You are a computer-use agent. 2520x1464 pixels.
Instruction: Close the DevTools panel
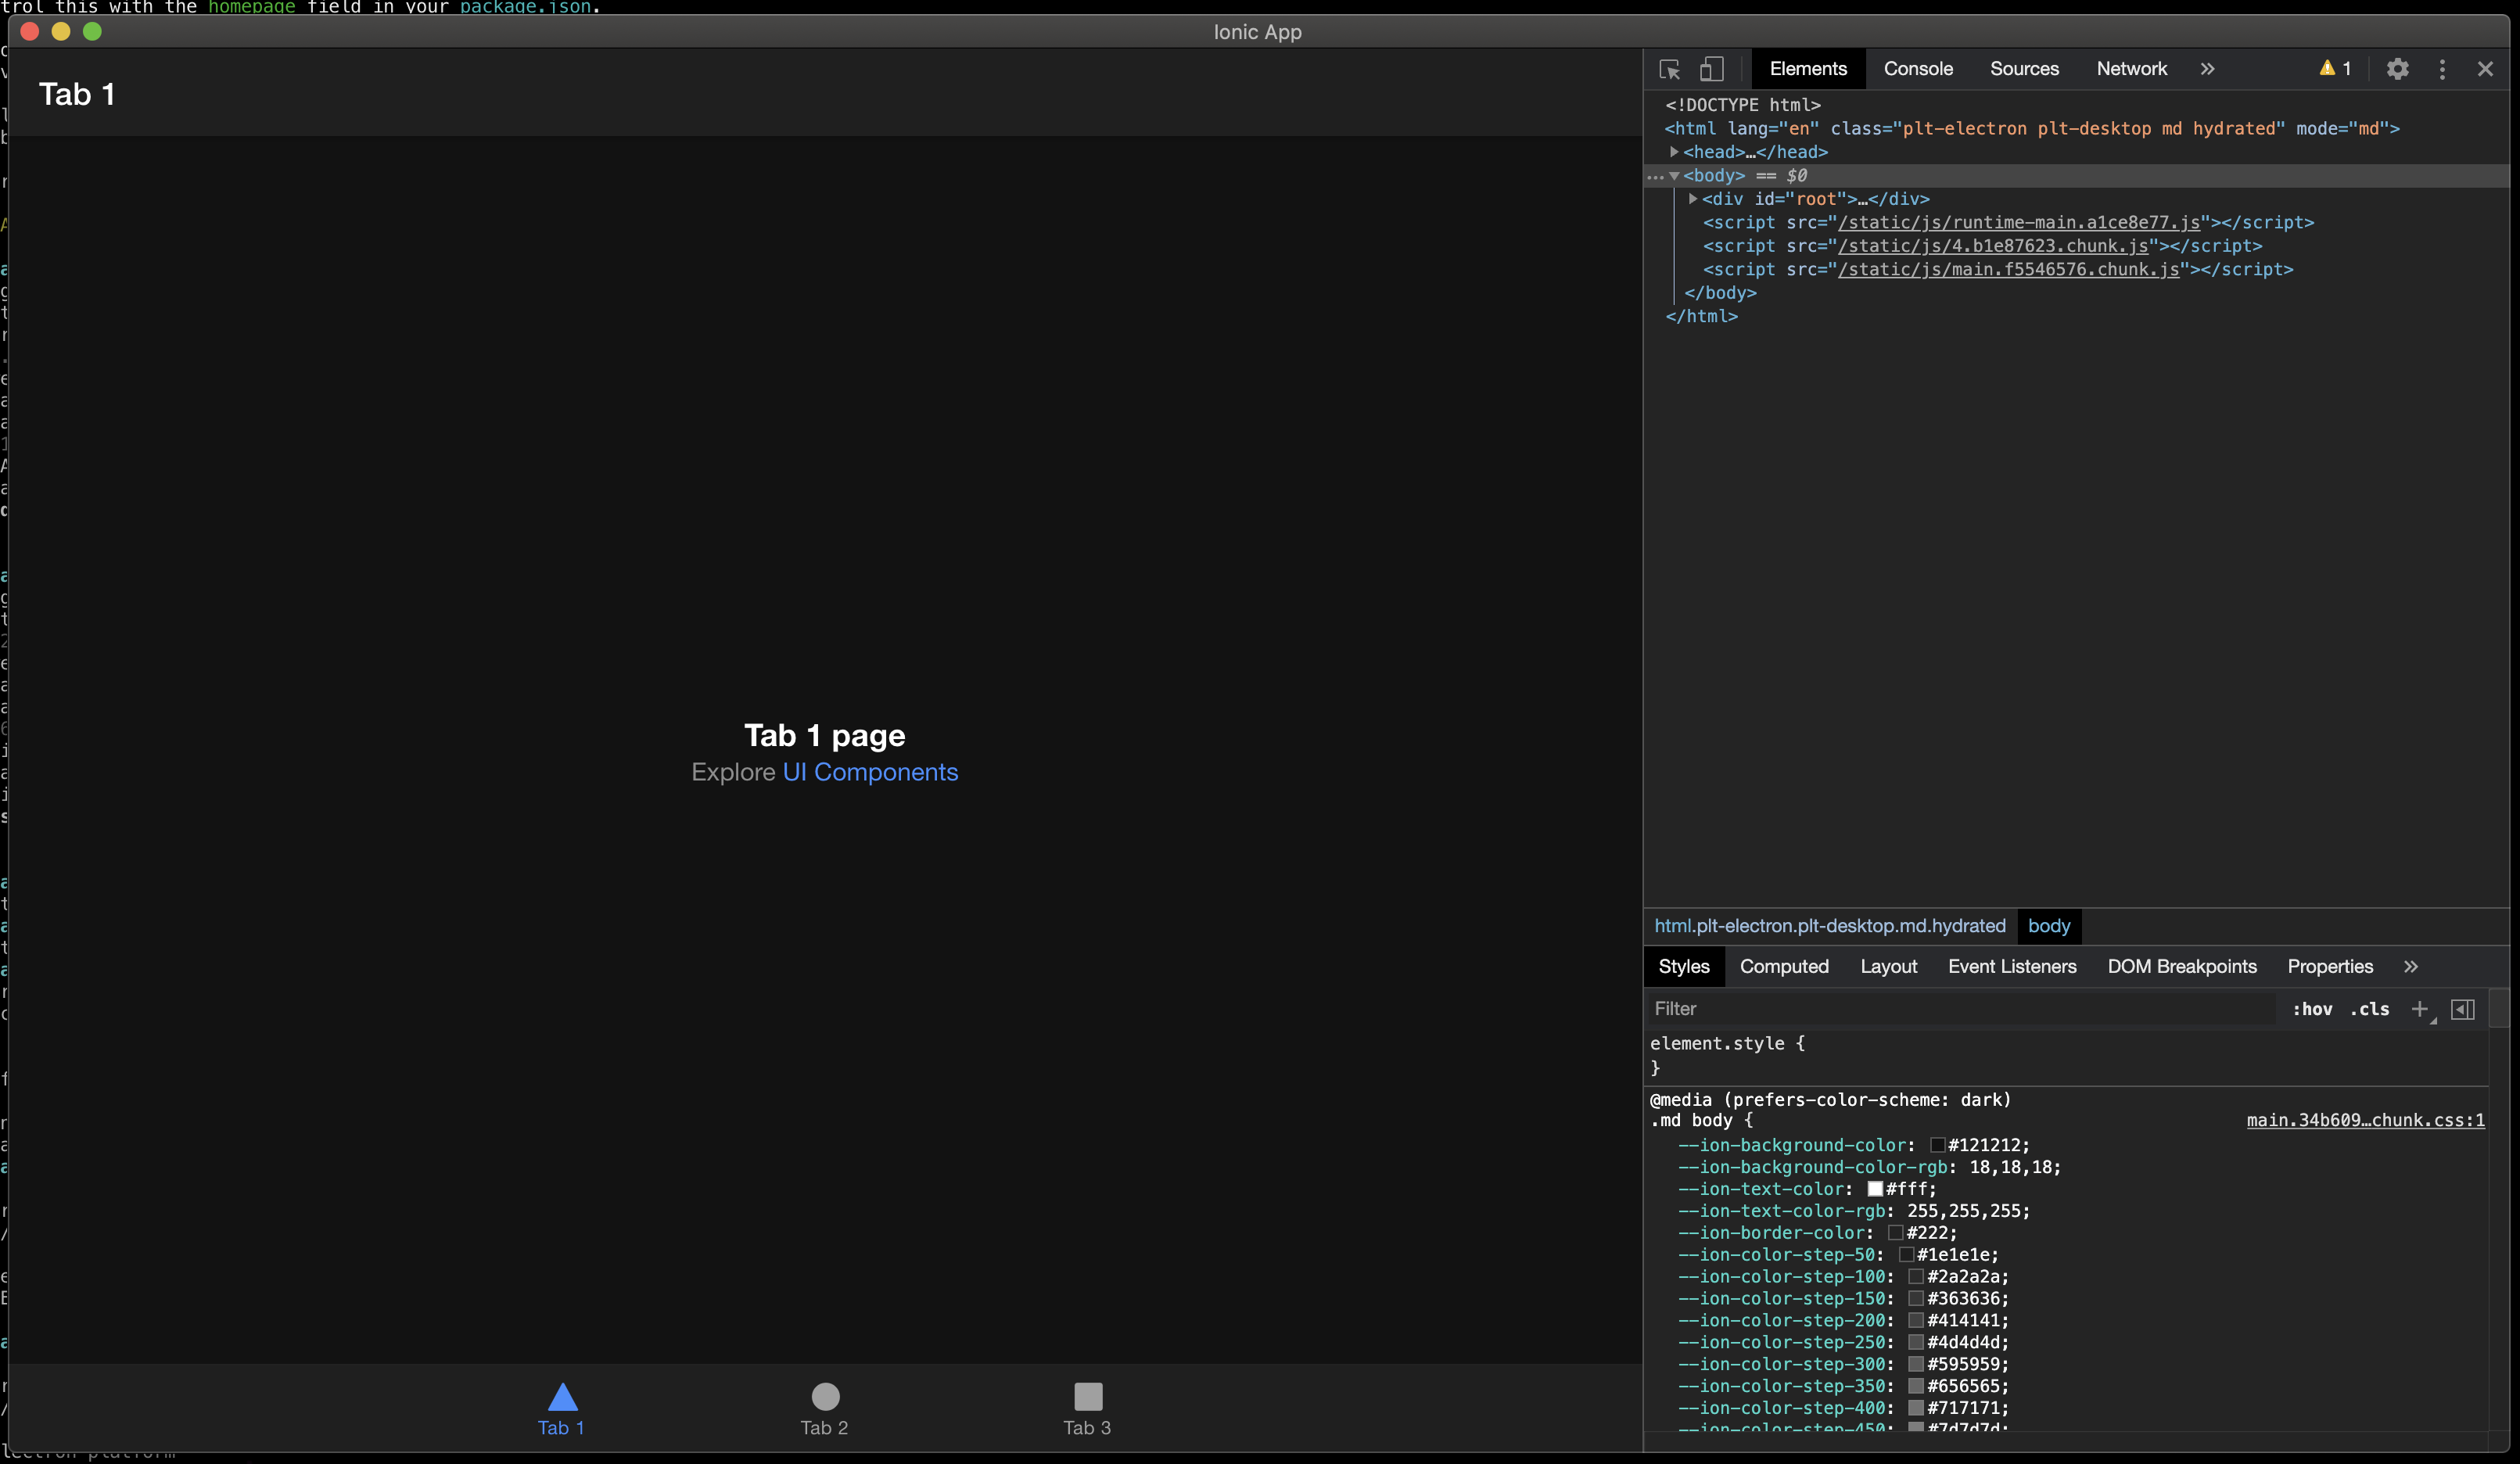[x=2485, y=69]
